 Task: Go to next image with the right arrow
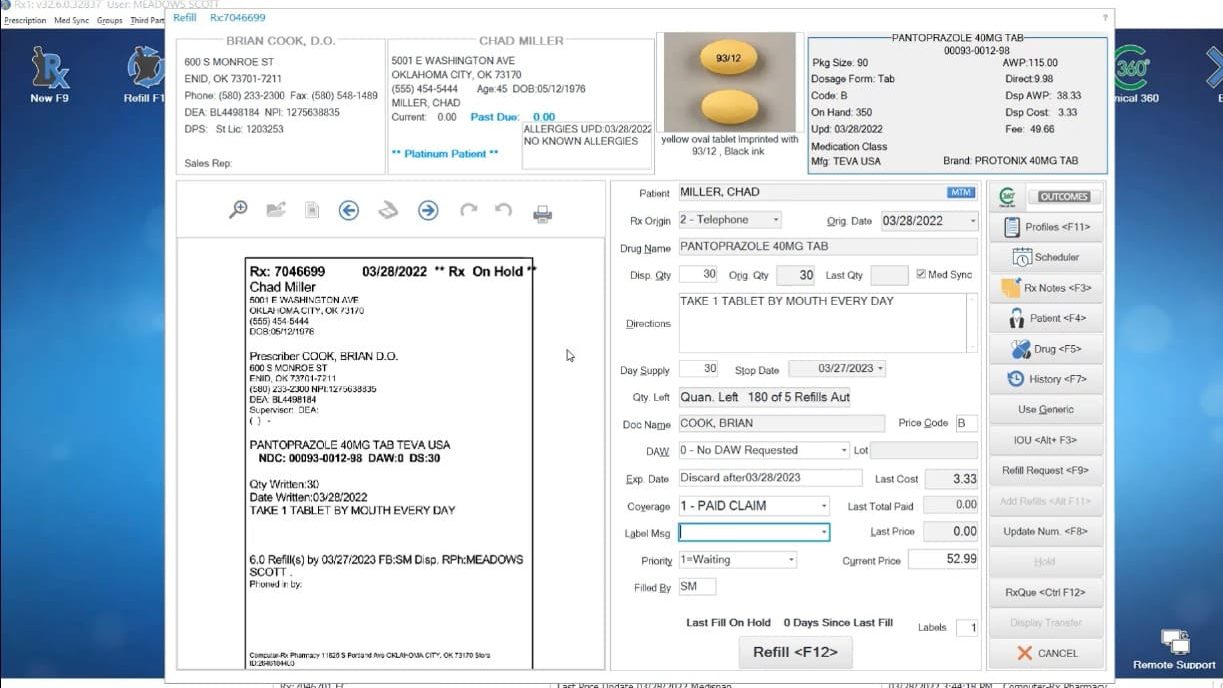[428, 210]
